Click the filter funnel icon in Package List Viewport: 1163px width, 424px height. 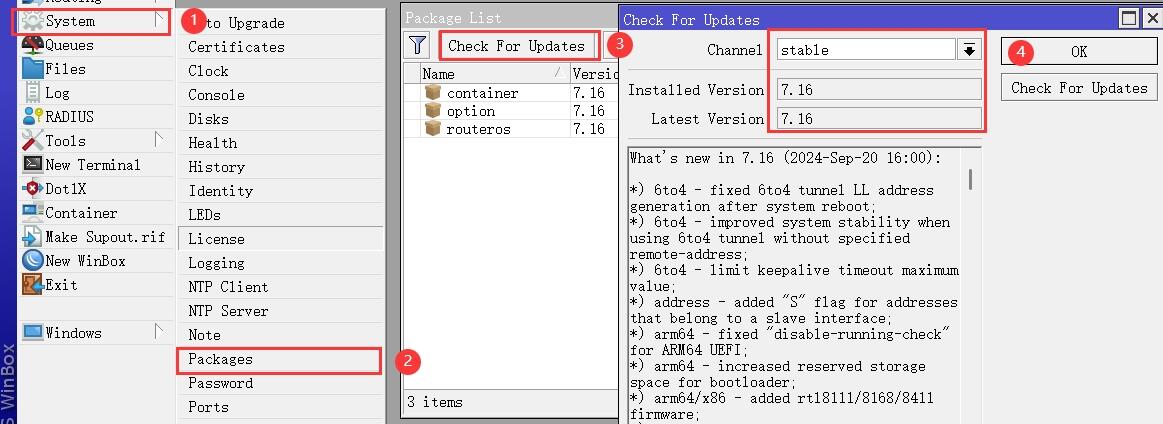pos(418,46)
